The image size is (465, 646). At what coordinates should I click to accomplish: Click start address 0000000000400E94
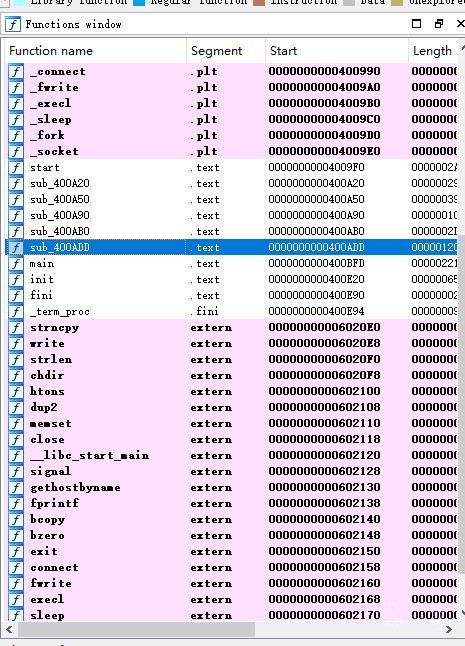coord(316,311)
